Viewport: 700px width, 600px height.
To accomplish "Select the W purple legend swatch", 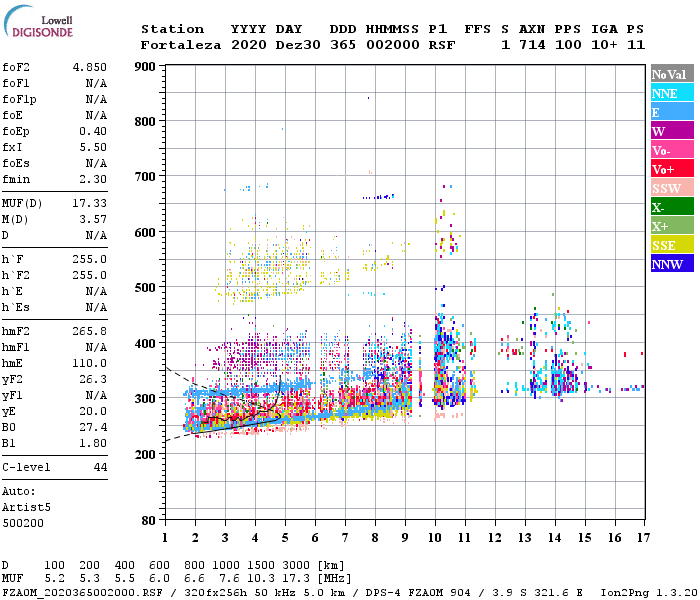I will coord(672,131).
